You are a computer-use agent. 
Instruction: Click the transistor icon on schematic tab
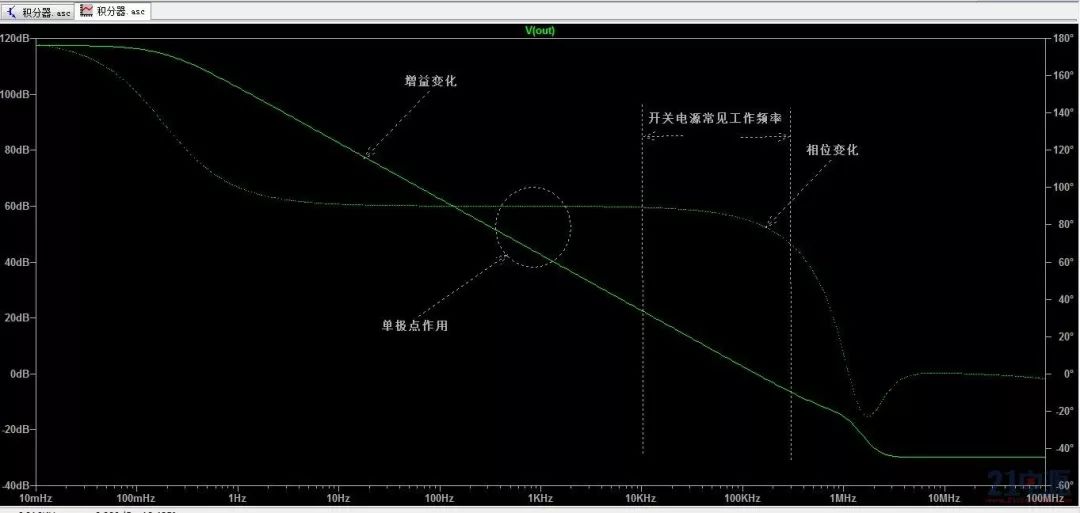pyautogui.click(x=14, y=11)
